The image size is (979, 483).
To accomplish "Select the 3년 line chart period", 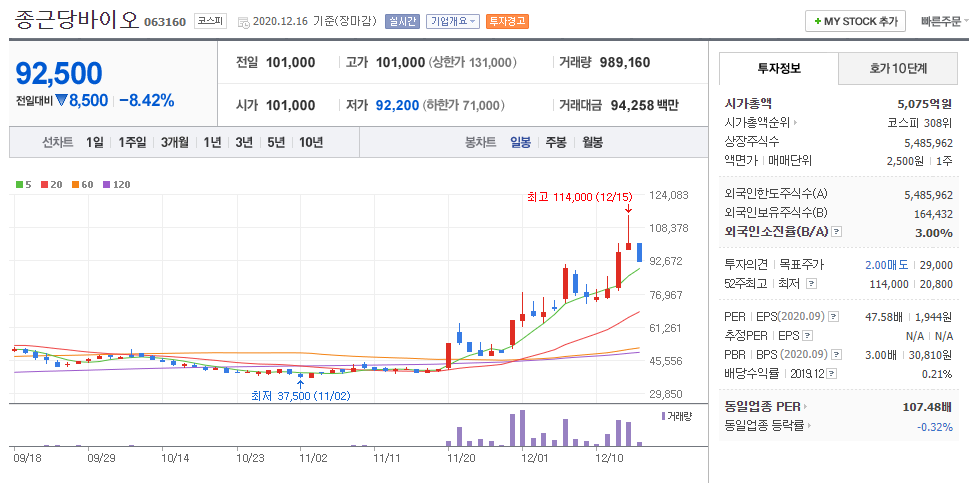I will pos(244,142).
